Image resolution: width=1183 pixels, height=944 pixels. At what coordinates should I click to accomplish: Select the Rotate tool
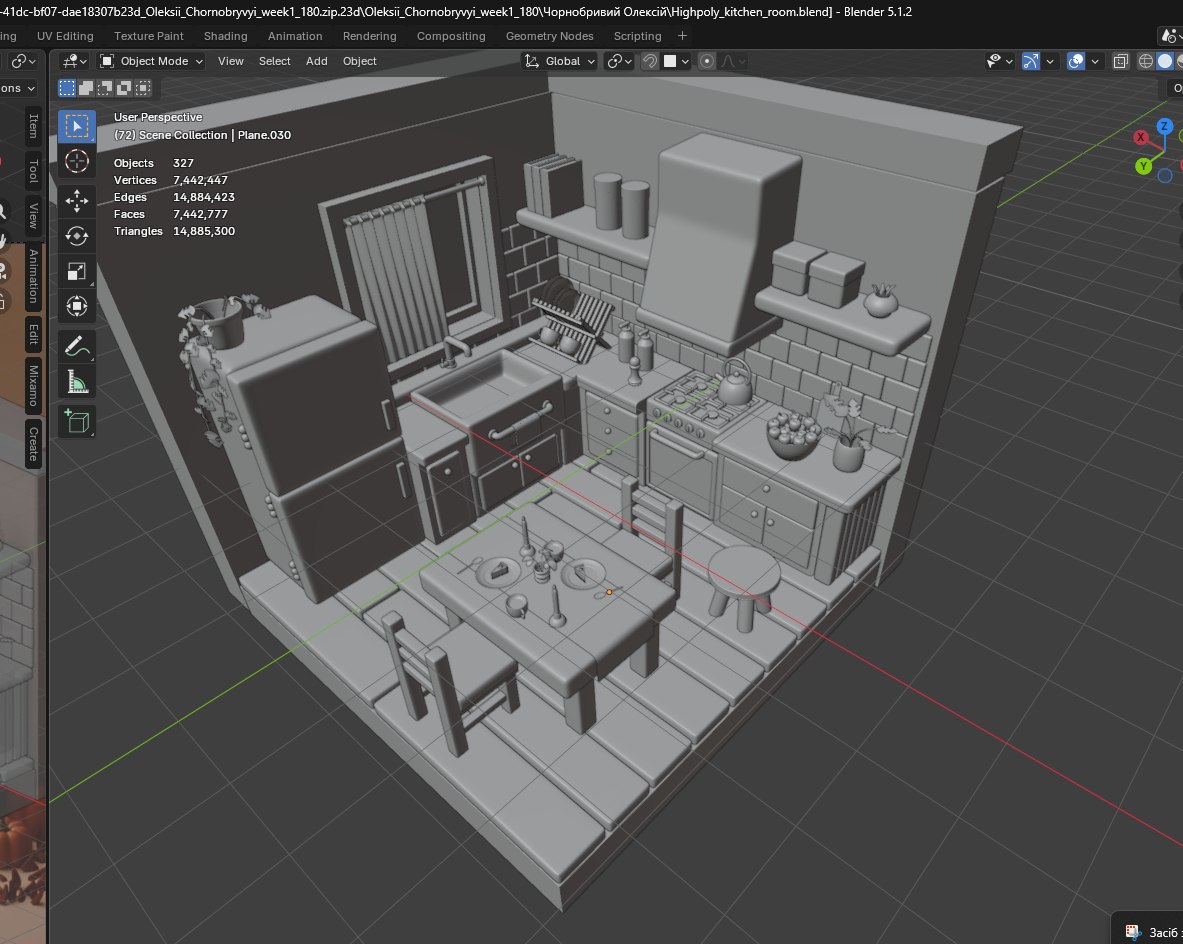tap(77, 236)
